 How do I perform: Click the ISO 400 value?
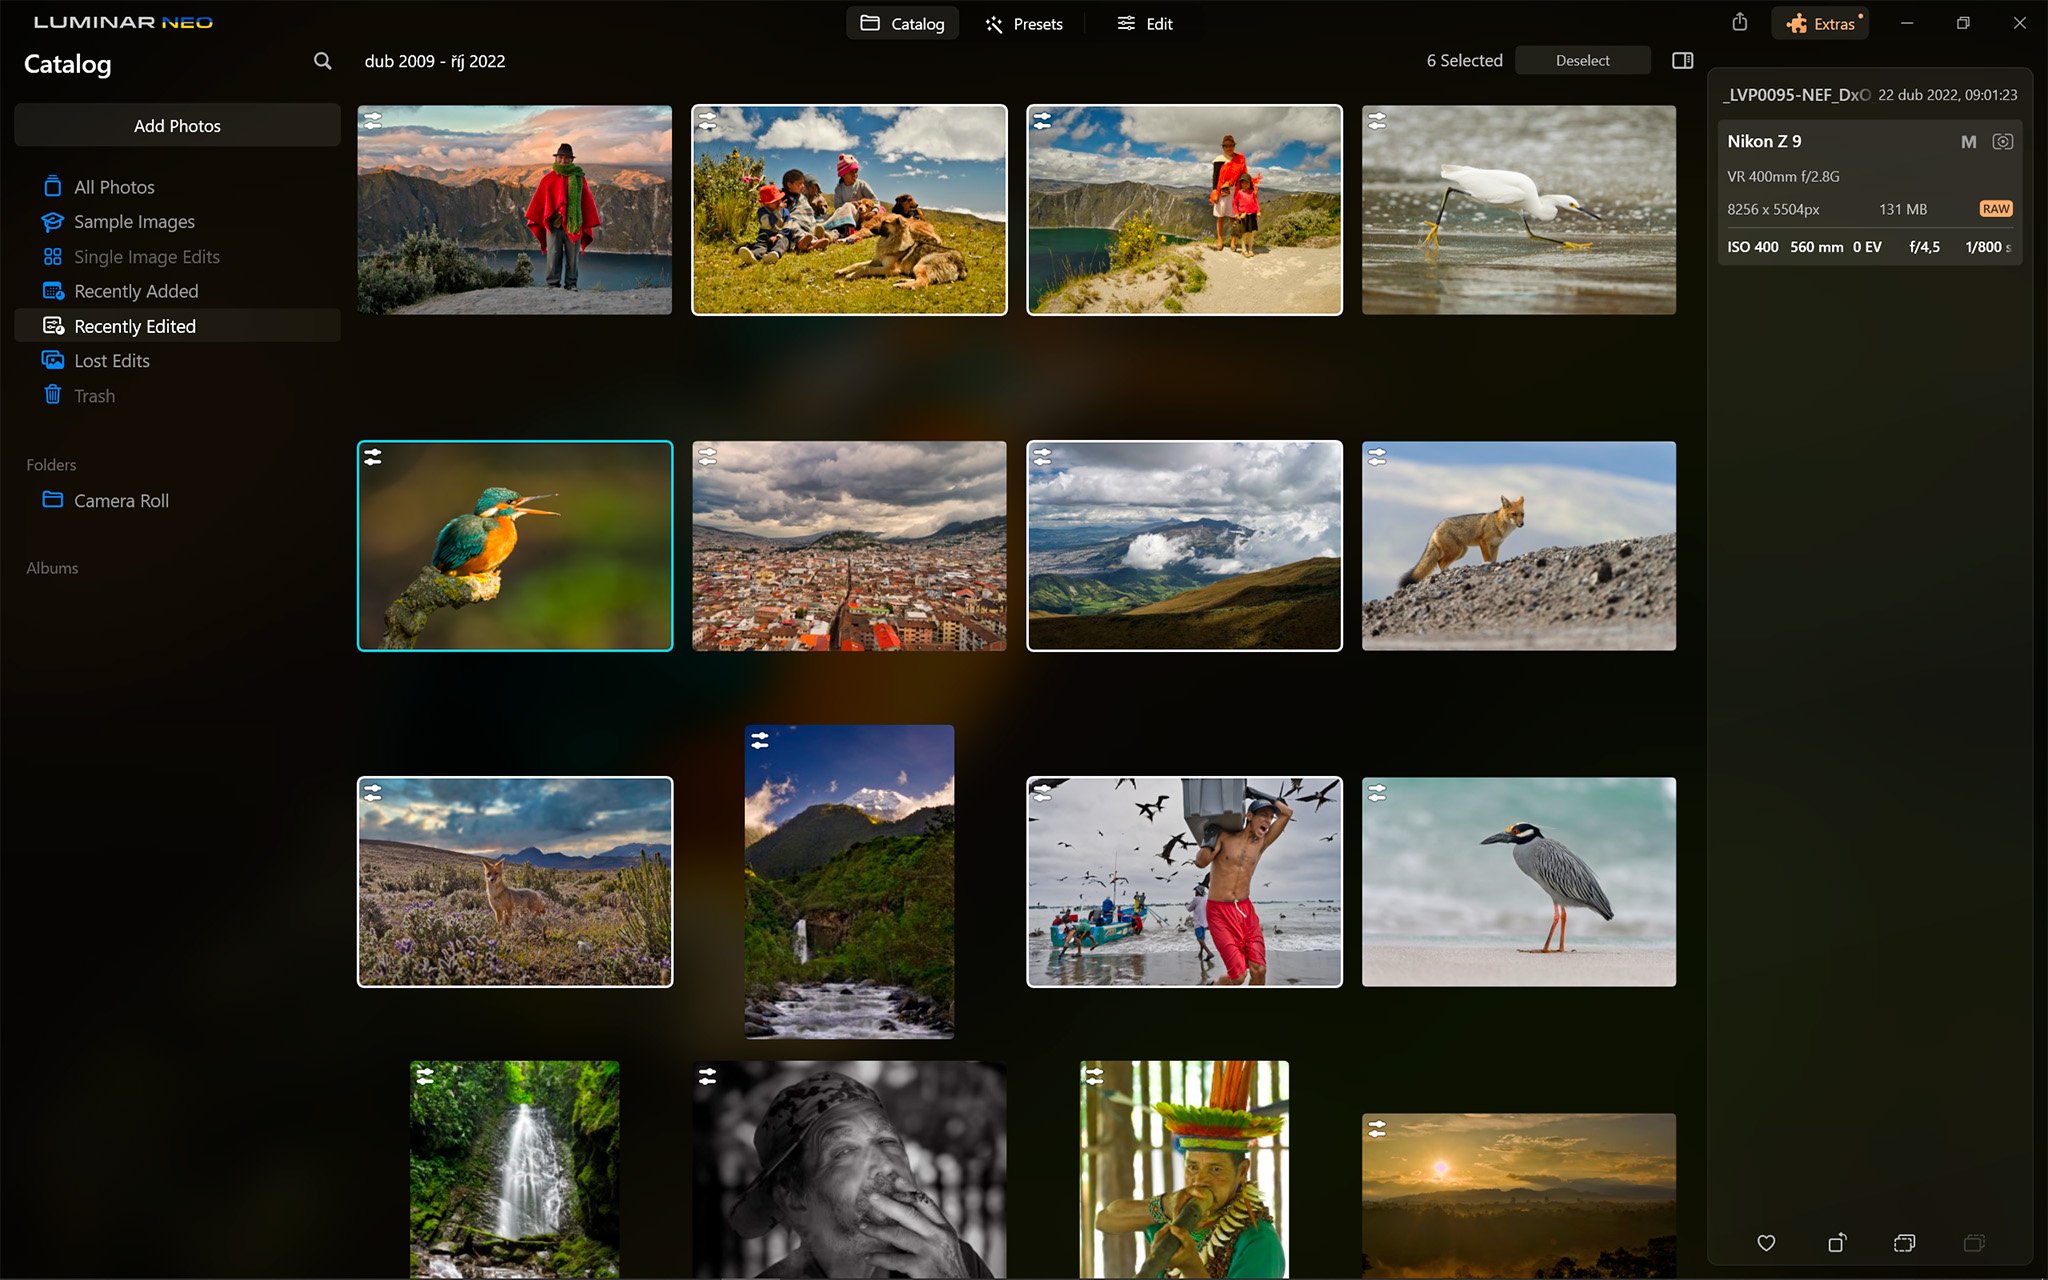1752,247
